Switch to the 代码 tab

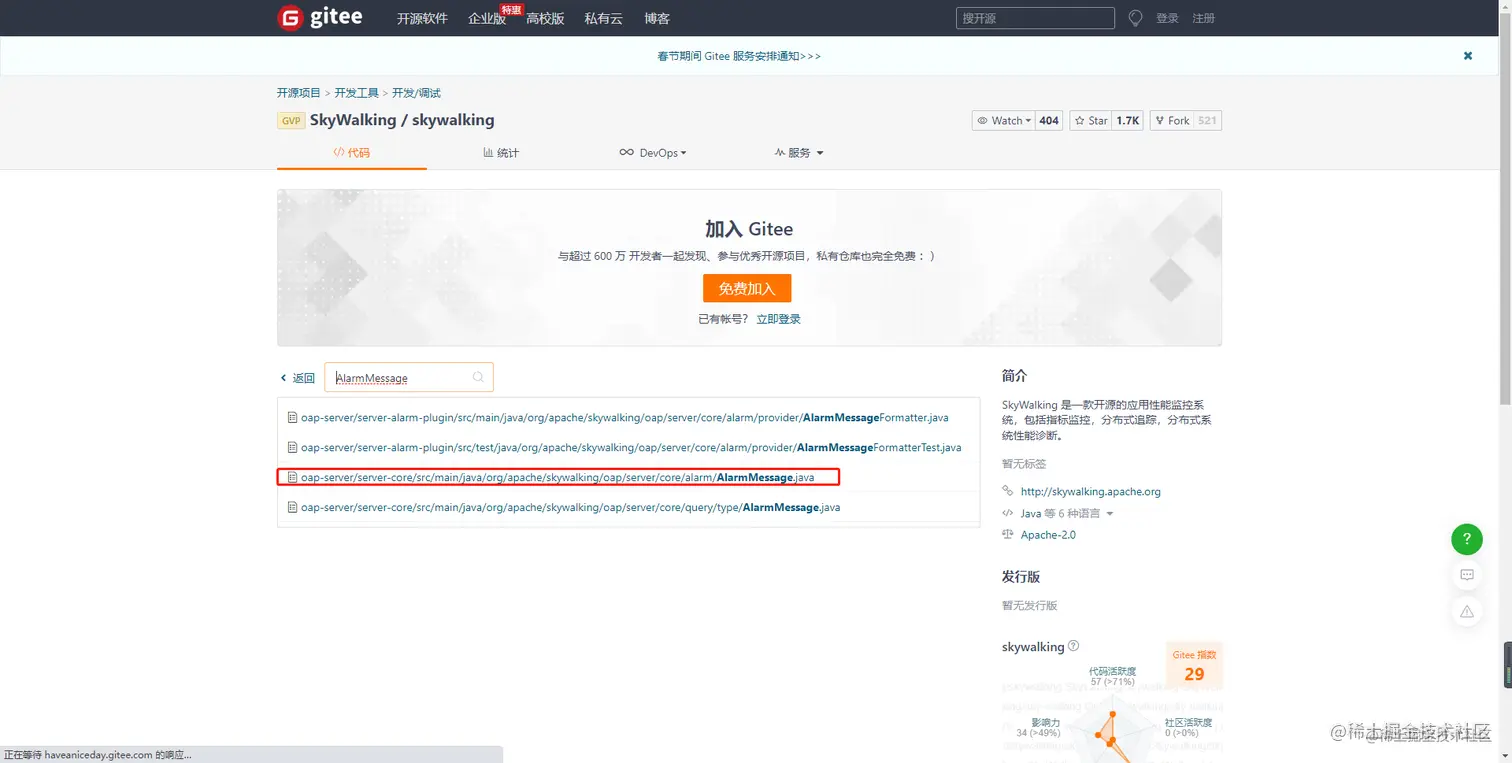pyautogui.click(x=352, y=153)
